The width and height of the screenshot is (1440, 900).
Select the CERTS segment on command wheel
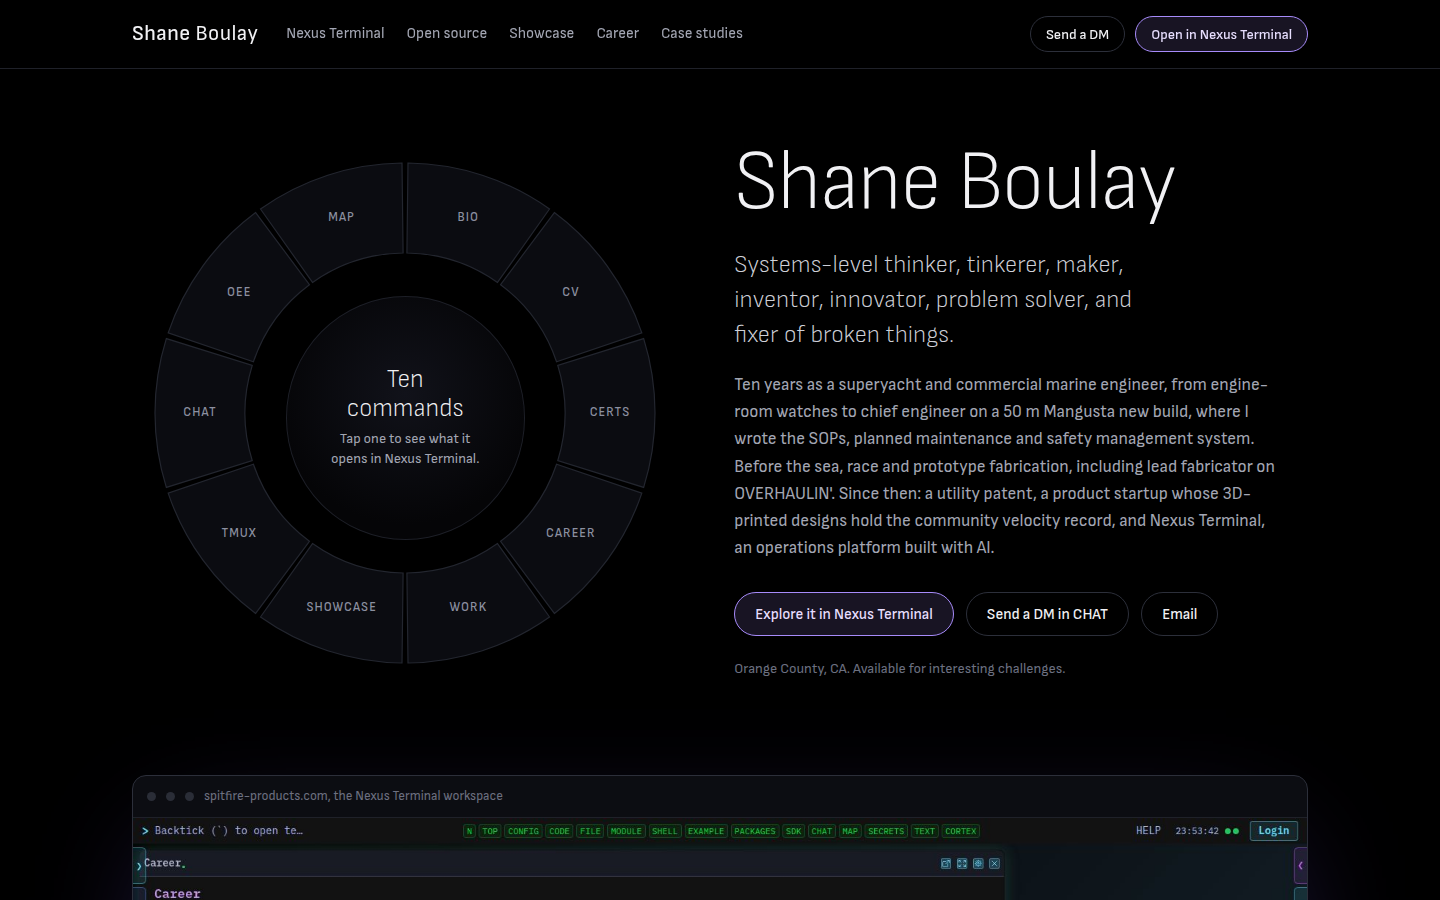point(609,412)
